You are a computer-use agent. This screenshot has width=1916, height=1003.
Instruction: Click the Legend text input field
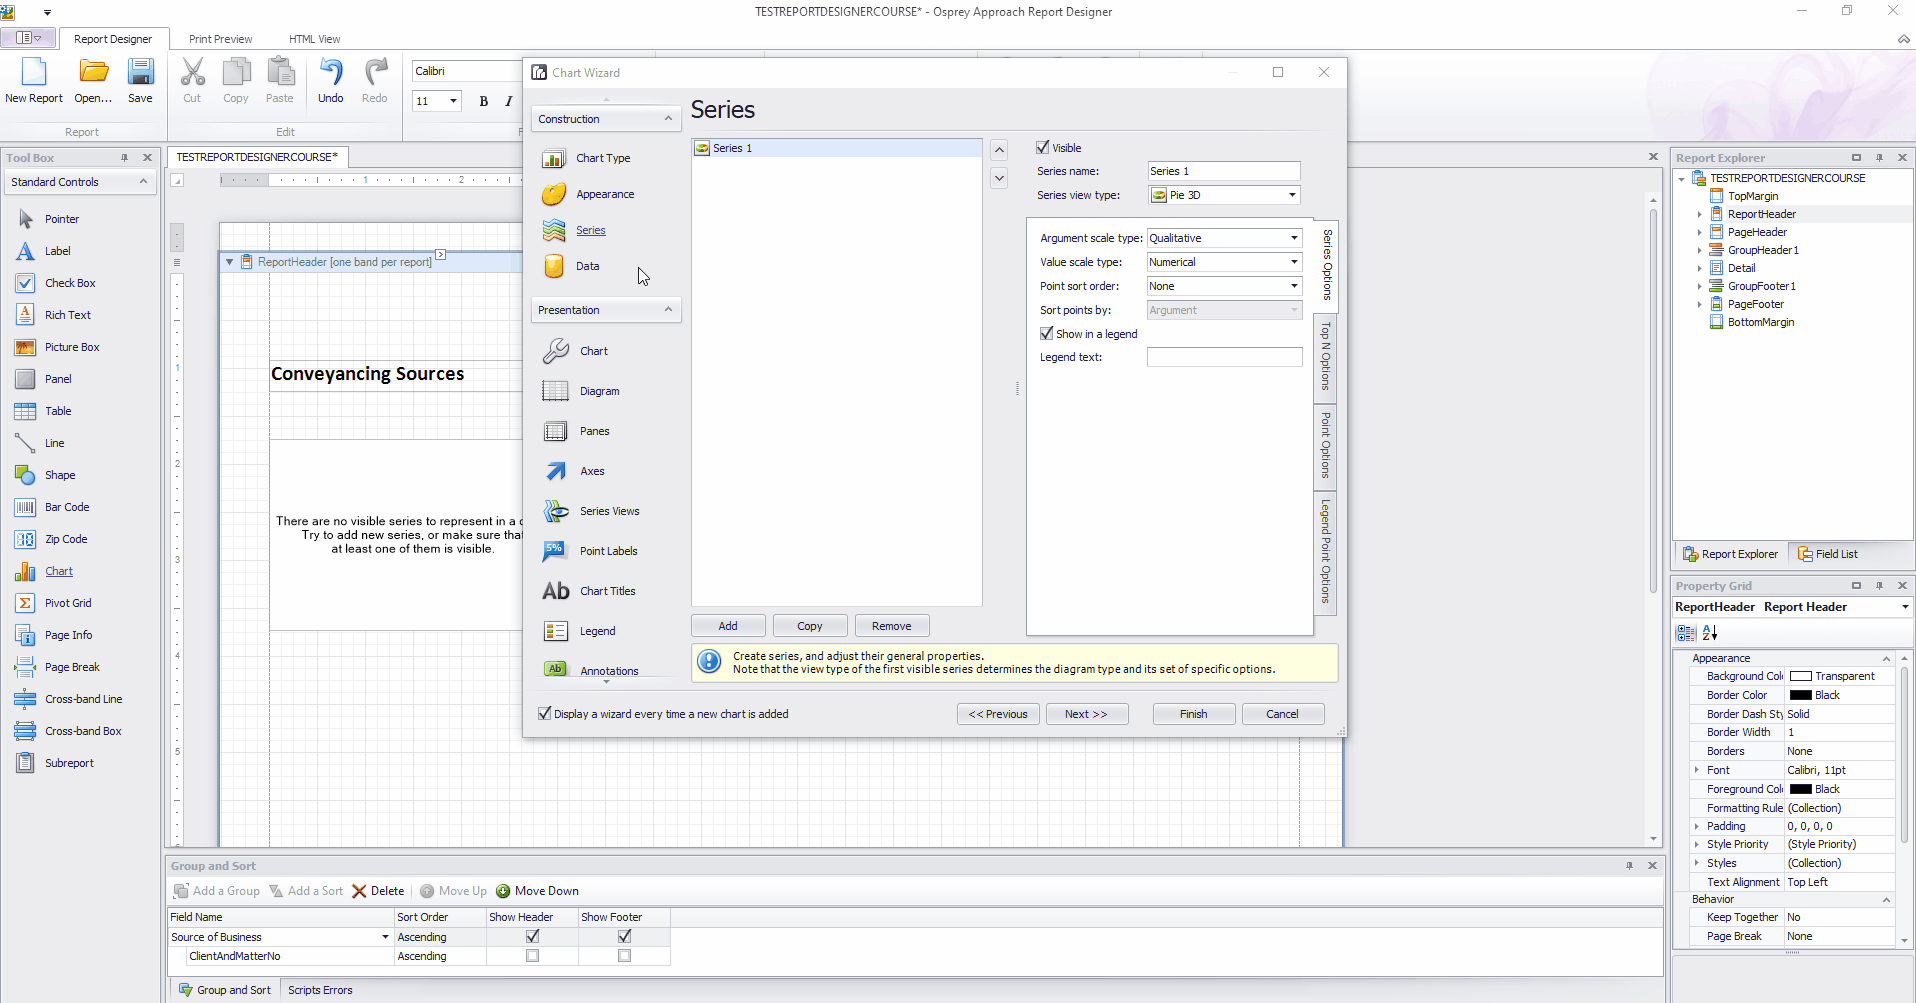[x=1224, y=357]
